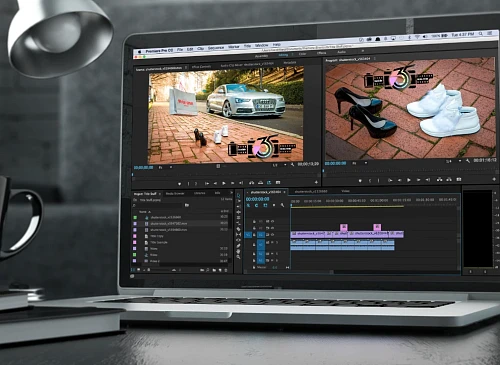
Task: Toggle lock on second video track
Action: [254, 228]
